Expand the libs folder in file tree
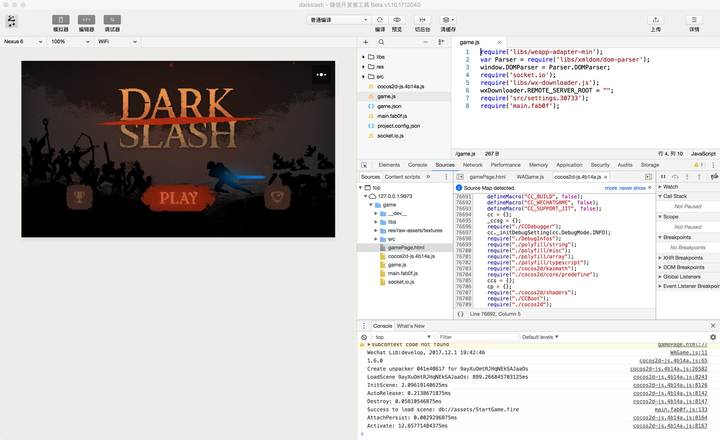Viewport: 720px width, 440px height. [x=363, y=57]
